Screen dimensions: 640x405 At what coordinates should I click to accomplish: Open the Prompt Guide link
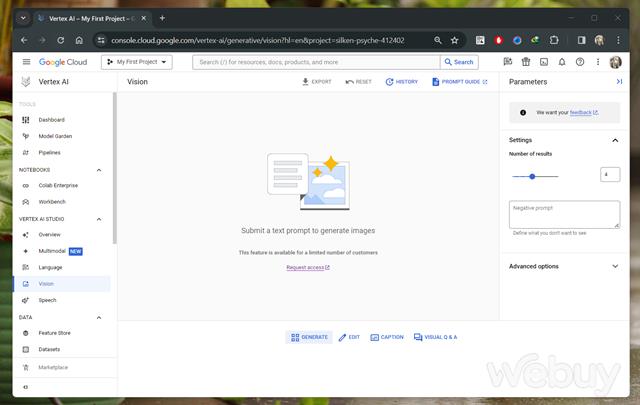[x=460, y=82]
